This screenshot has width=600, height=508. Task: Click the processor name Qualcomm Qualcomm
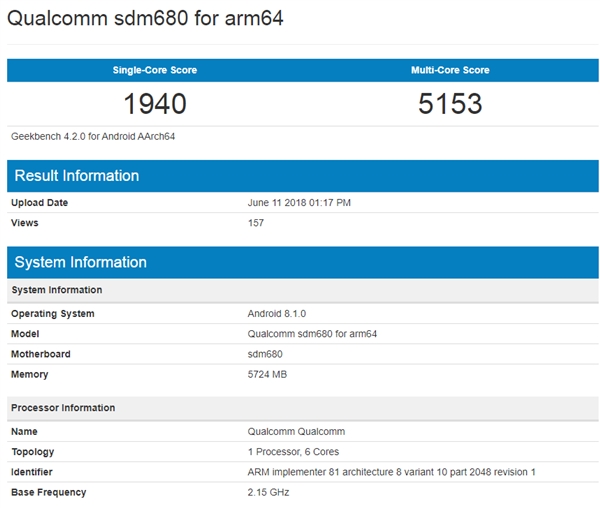click(296, 432)
